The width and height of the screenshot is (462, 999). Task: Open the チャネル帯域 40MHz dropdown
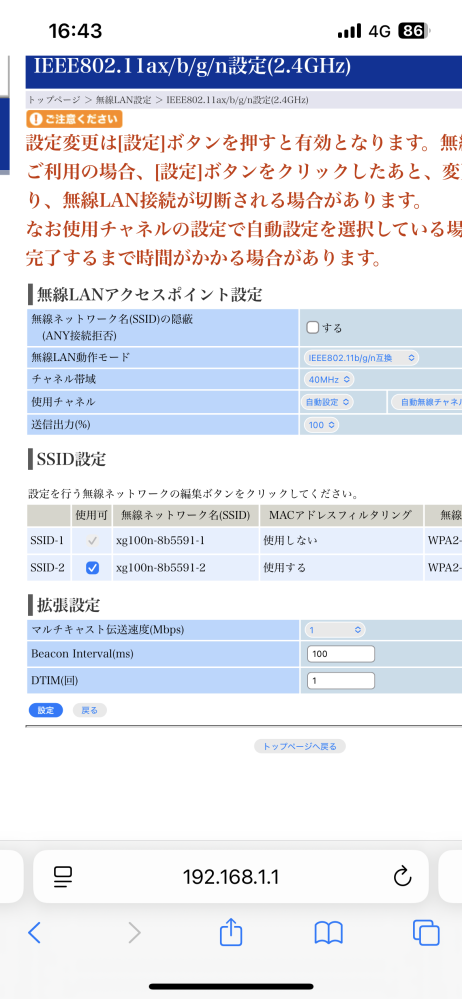[329, 380]
